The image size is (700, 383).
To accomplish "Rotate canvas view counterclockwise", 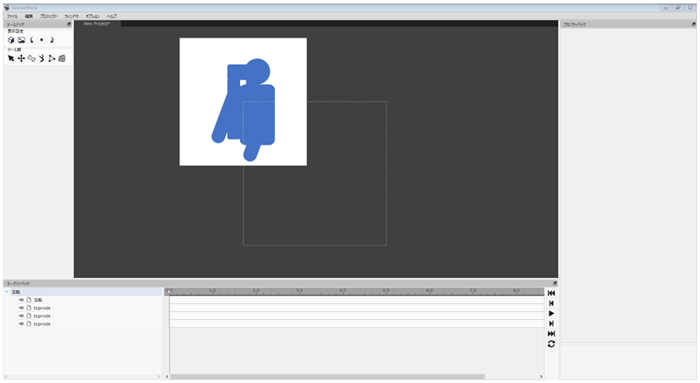I will (32, 40).
